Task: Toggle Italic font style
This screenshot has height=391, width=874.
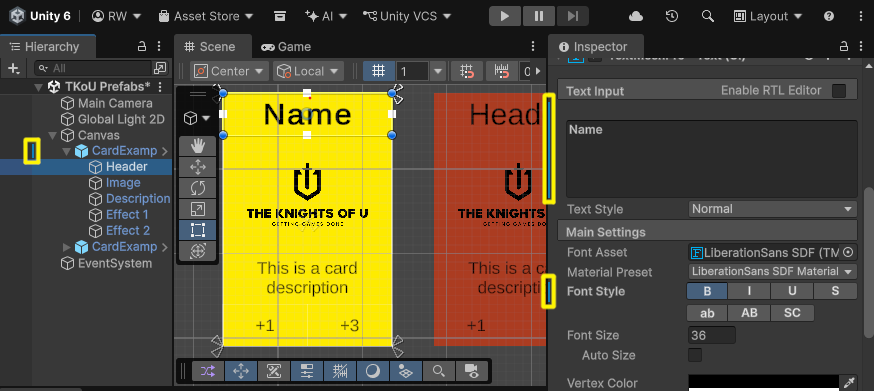Action: point(749,291)
